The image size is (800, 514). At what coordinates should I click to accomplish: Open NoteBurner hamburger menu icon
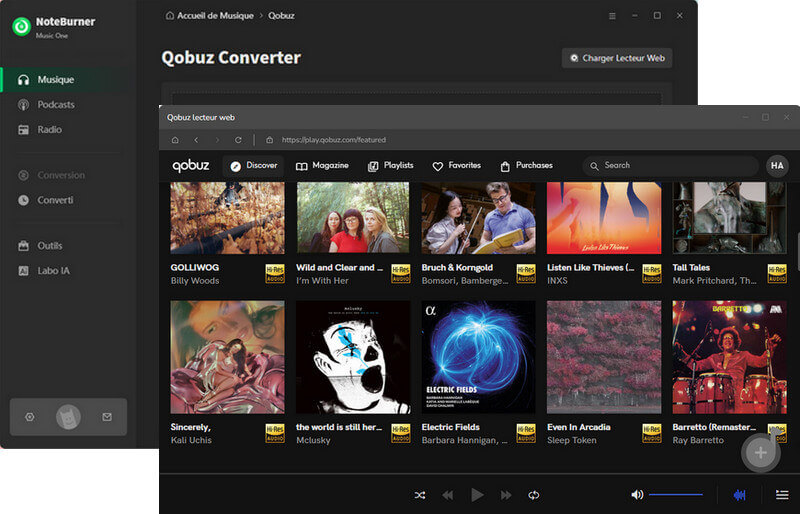click(612, 16)
